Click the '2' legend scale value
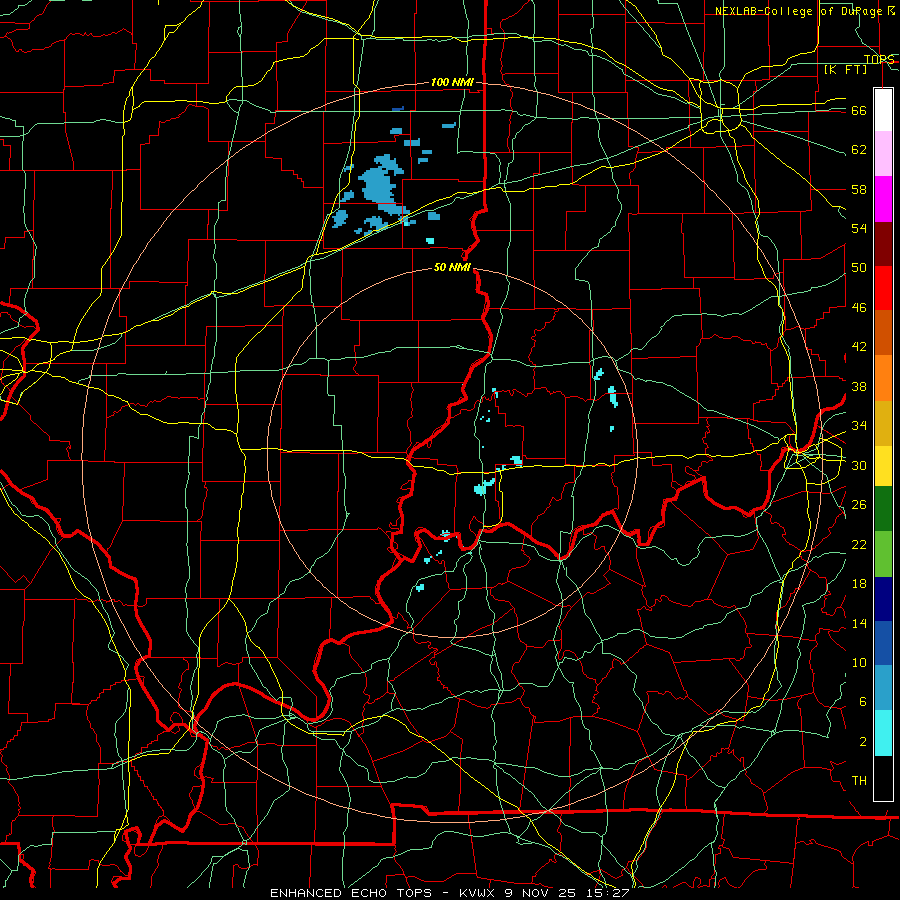This screenshot has height=900, width=900. pyautogui.click(x=863, y=742)
